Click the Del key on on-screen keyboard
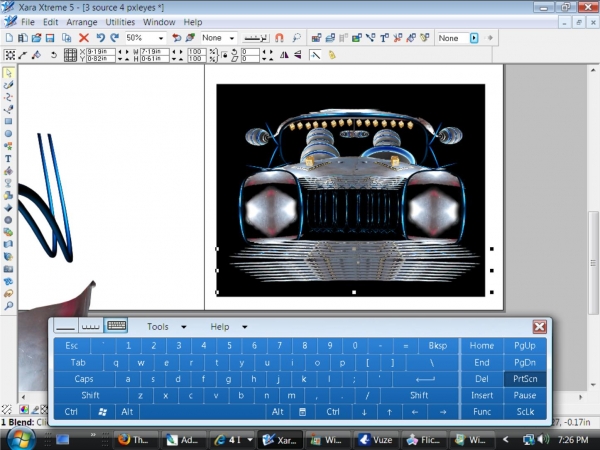Image resolution: width=600 pixels, height=450 pixels. 482,379
